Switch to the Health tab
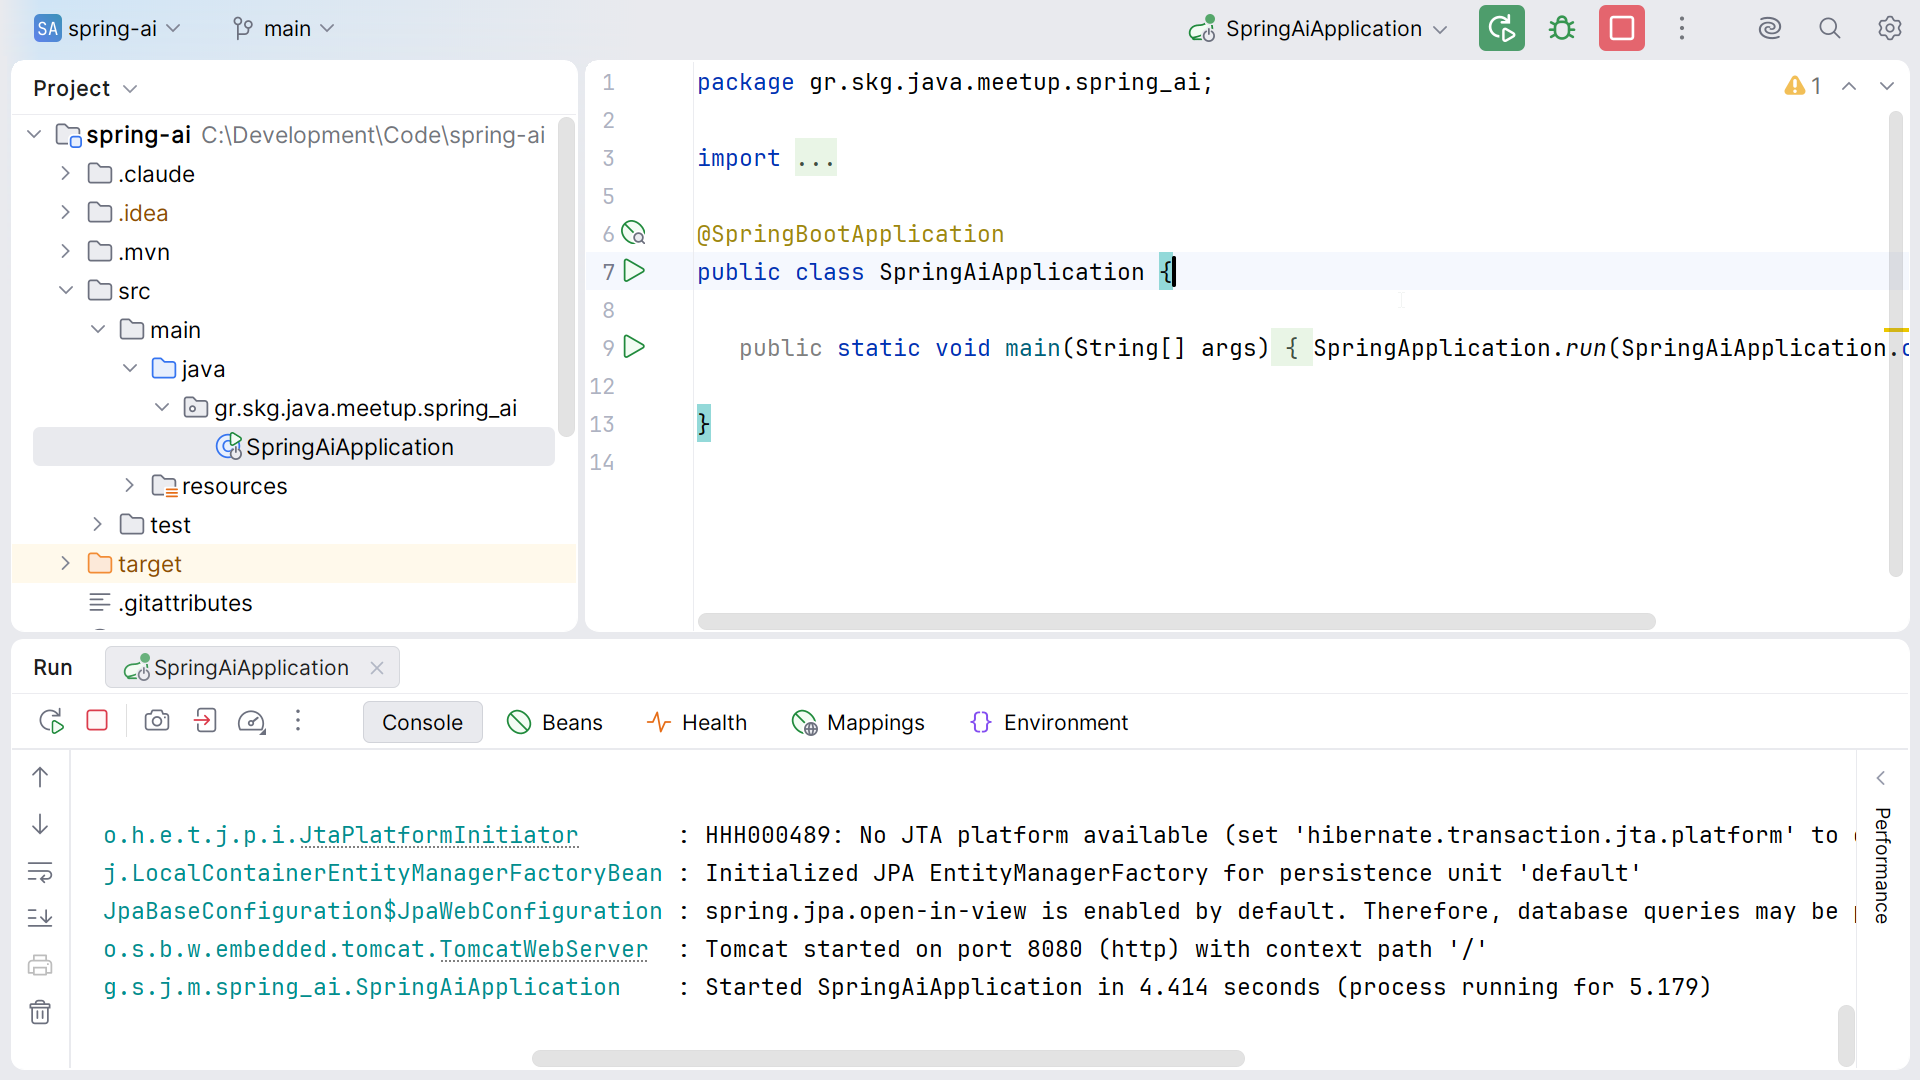The width and height of the screenshot is (1920, 1080). tap(697, 722)
